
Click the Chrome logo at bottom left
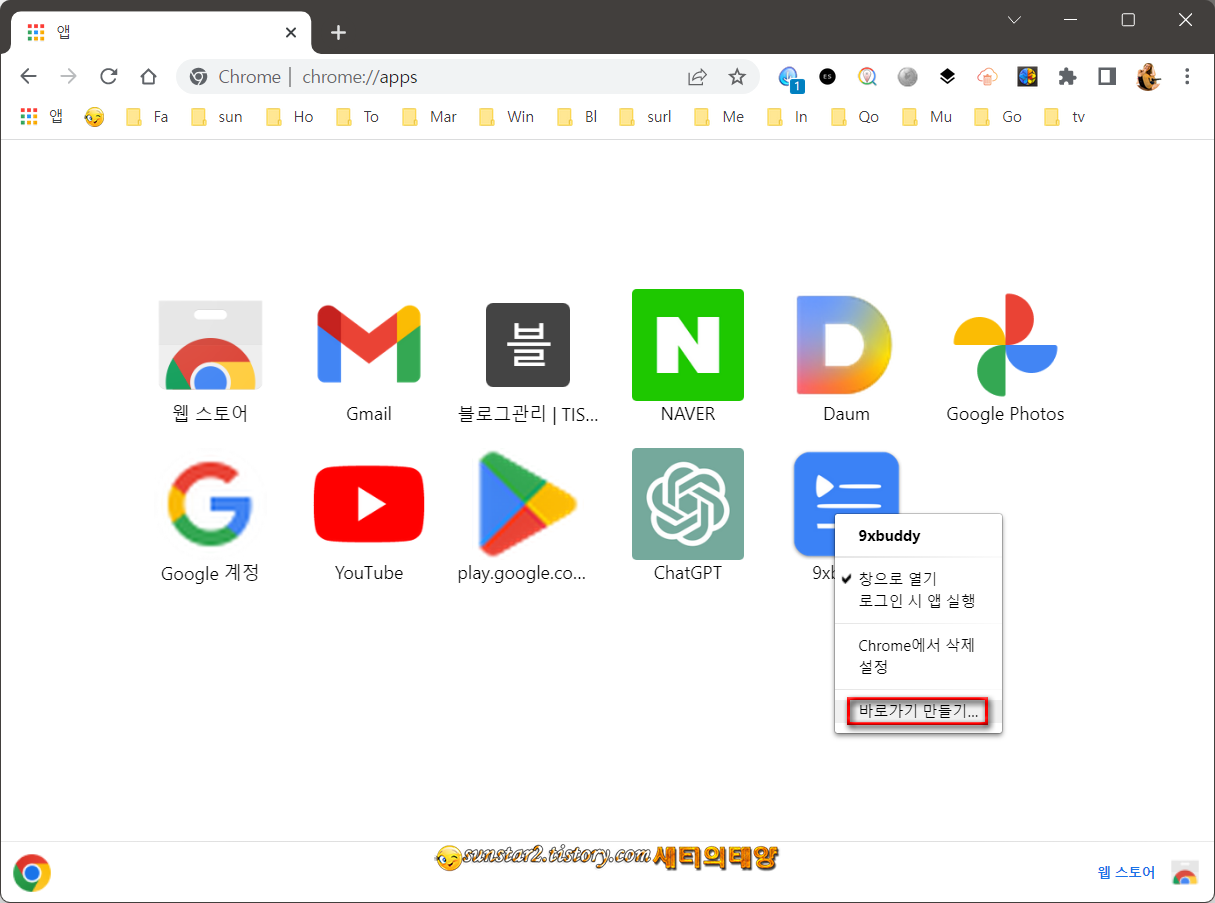(x=32, y=873)
